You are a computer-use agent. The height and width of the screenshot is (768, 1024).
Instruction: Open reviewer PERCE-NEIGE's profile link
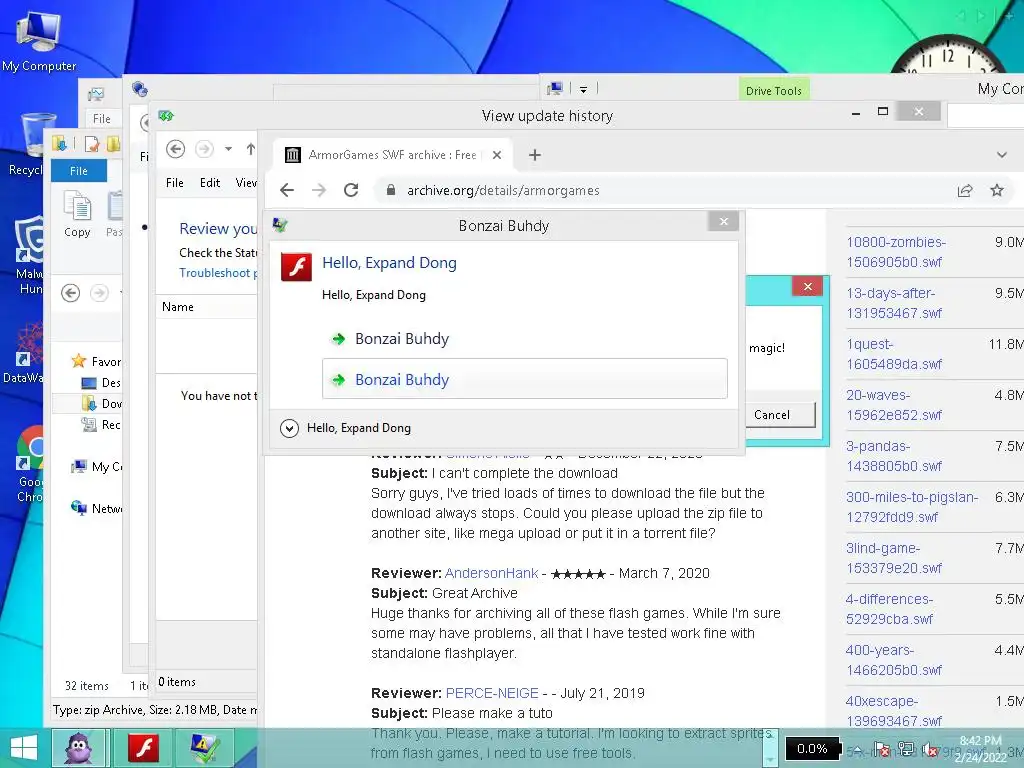pos(492,693)
